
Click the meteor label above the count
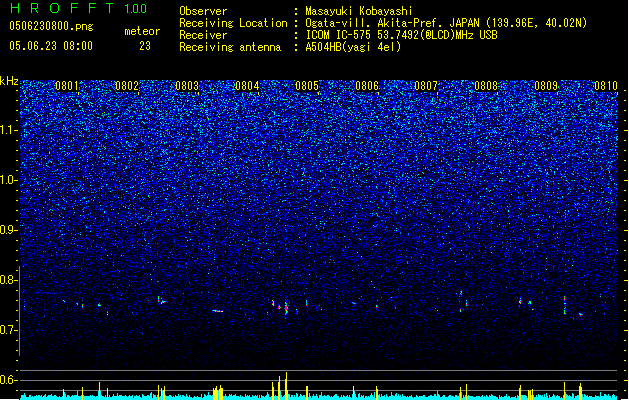[142, 31]
